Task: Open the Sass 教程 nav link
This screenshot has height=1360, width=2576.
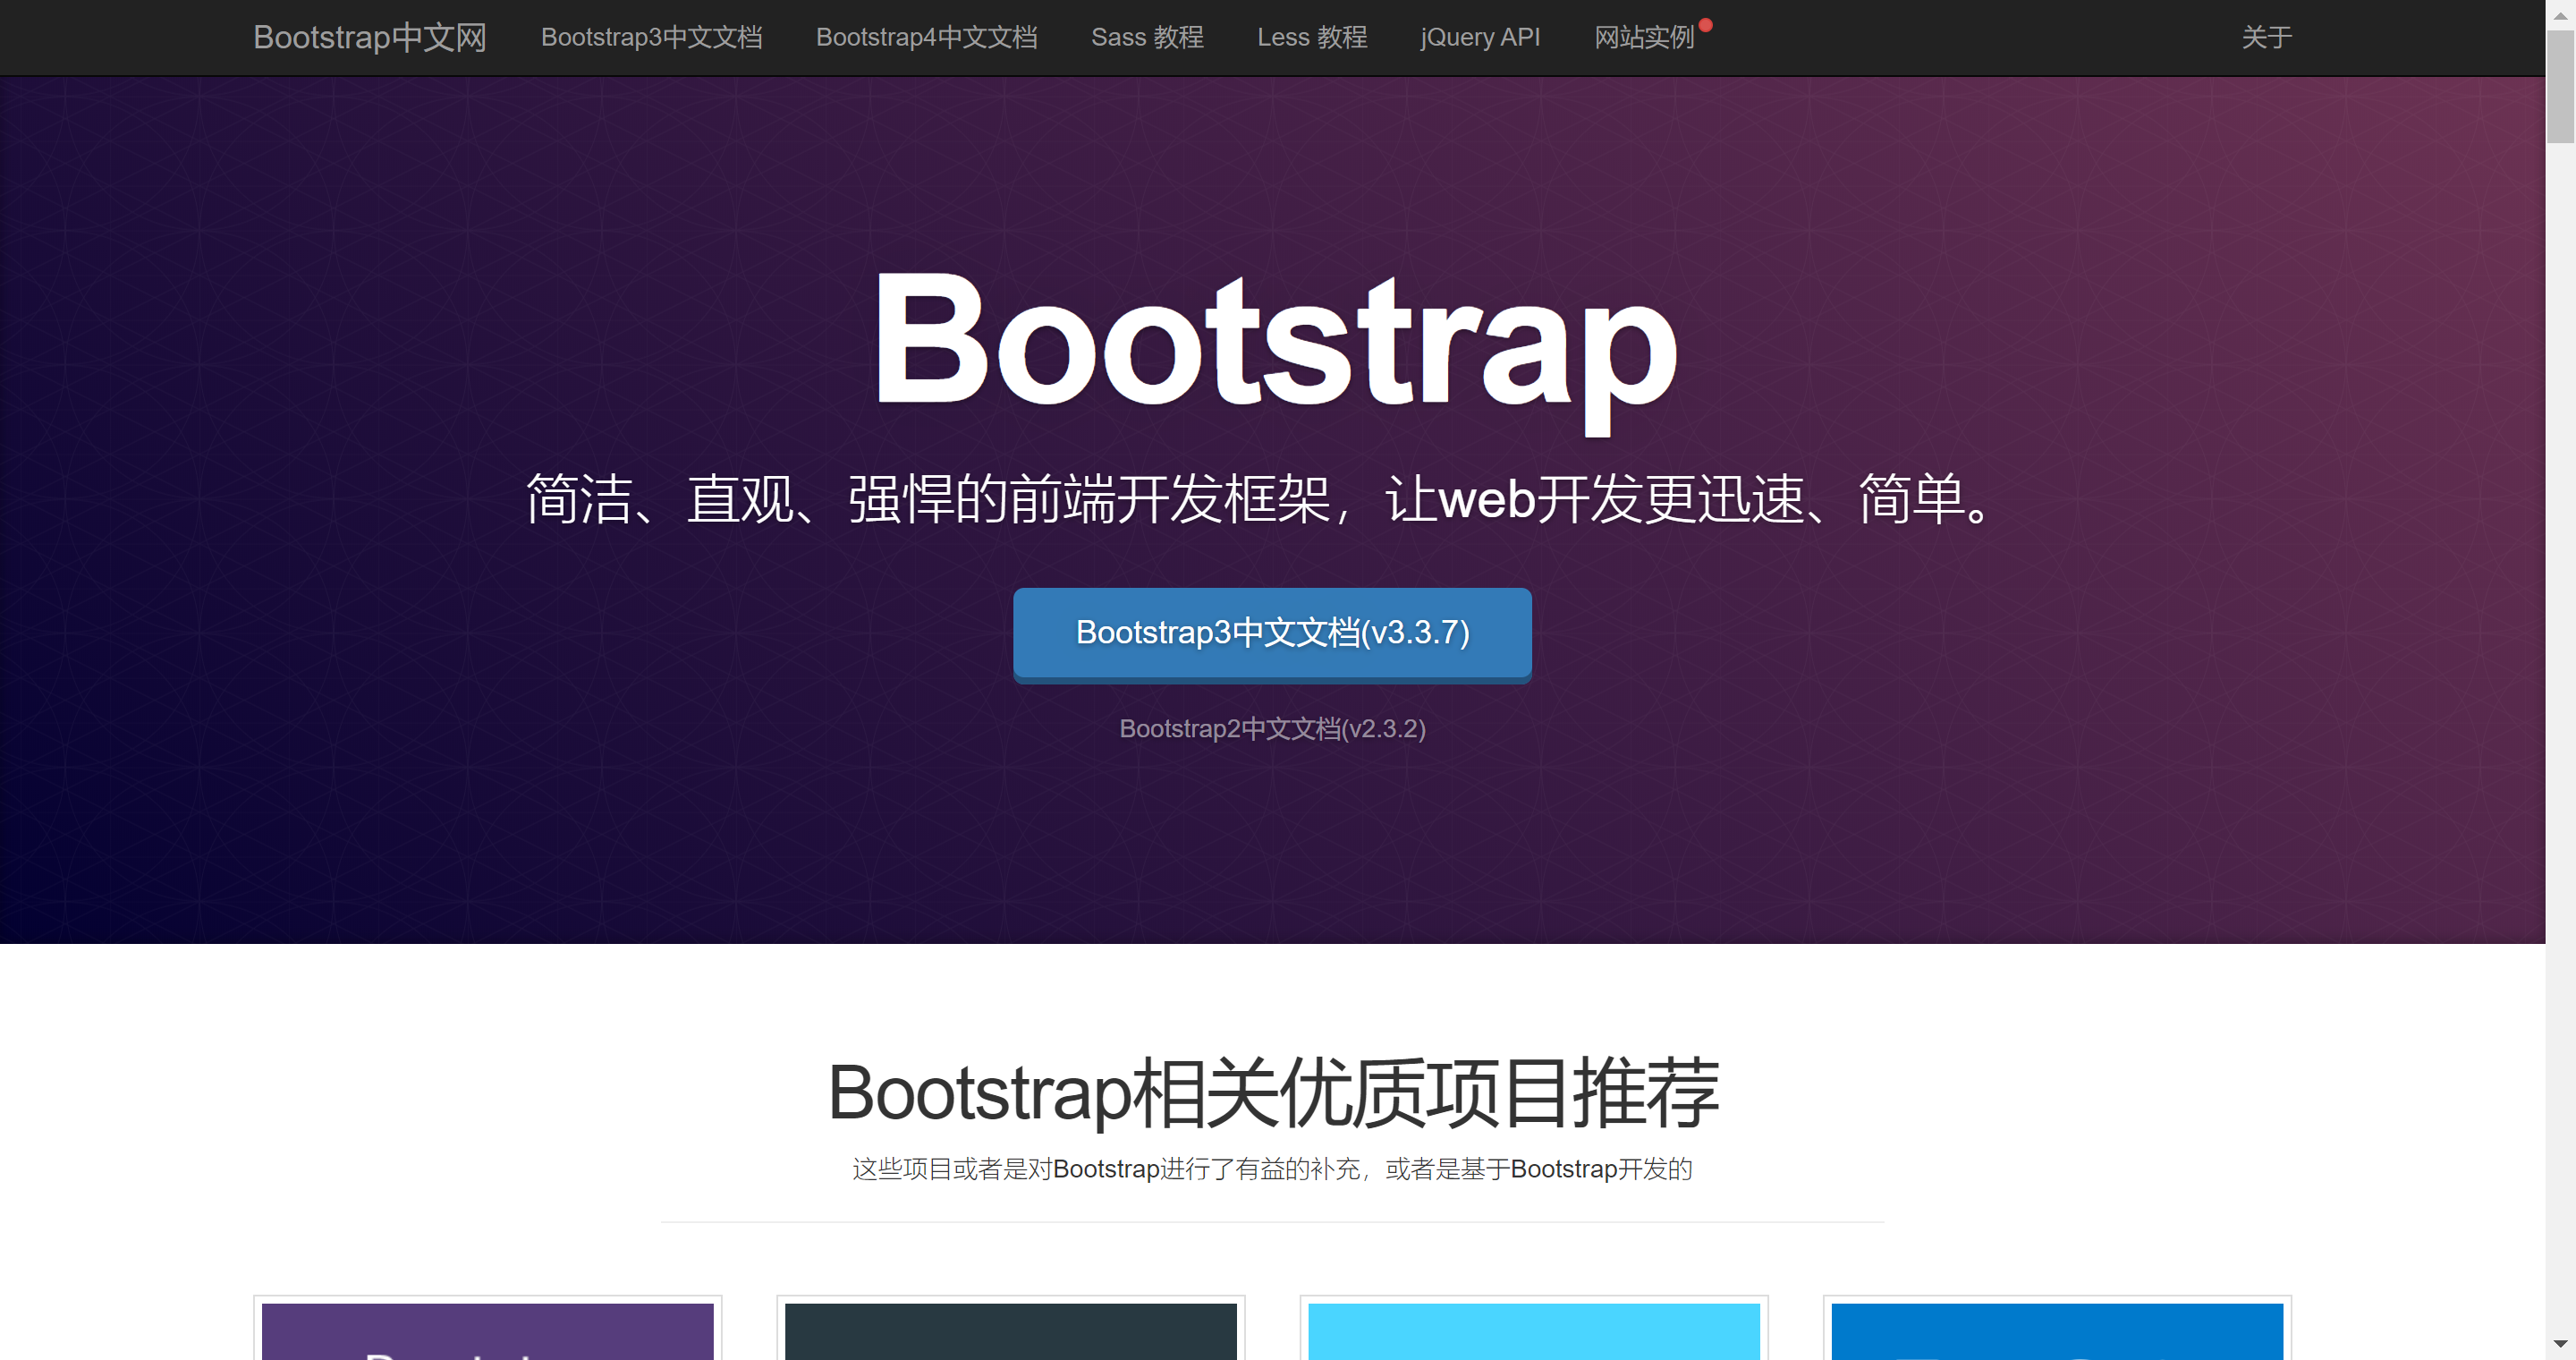Action: click(1147, 37)
